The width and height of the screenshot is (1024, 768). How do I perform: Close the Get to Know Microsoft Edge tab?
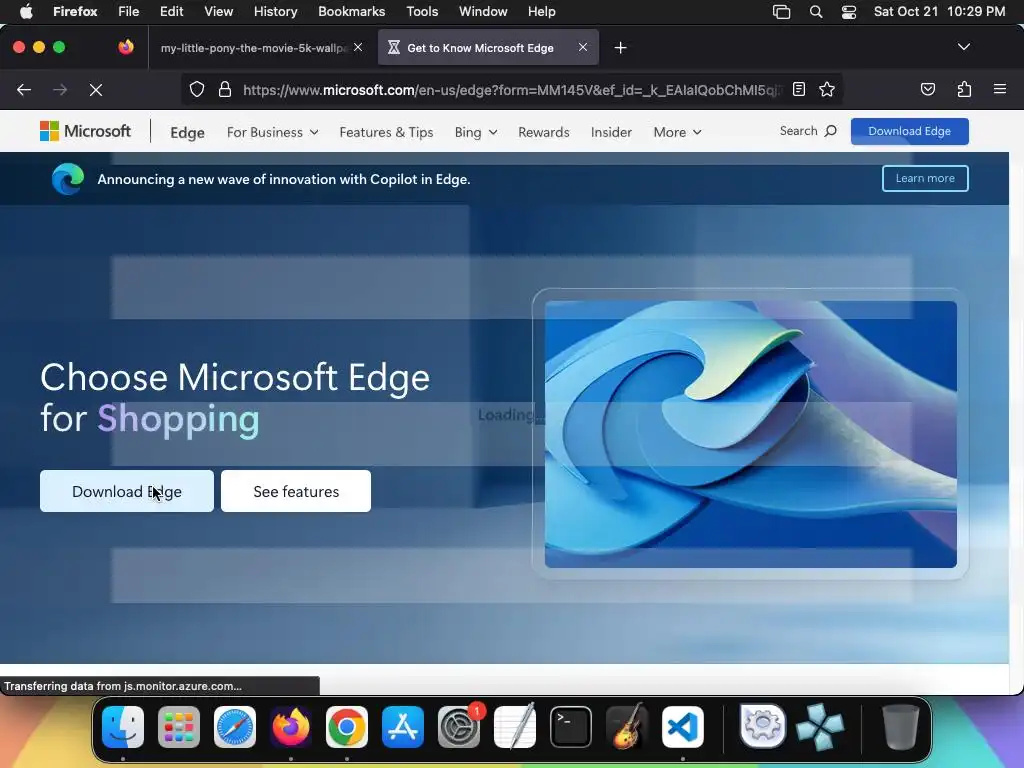[583, 47]
